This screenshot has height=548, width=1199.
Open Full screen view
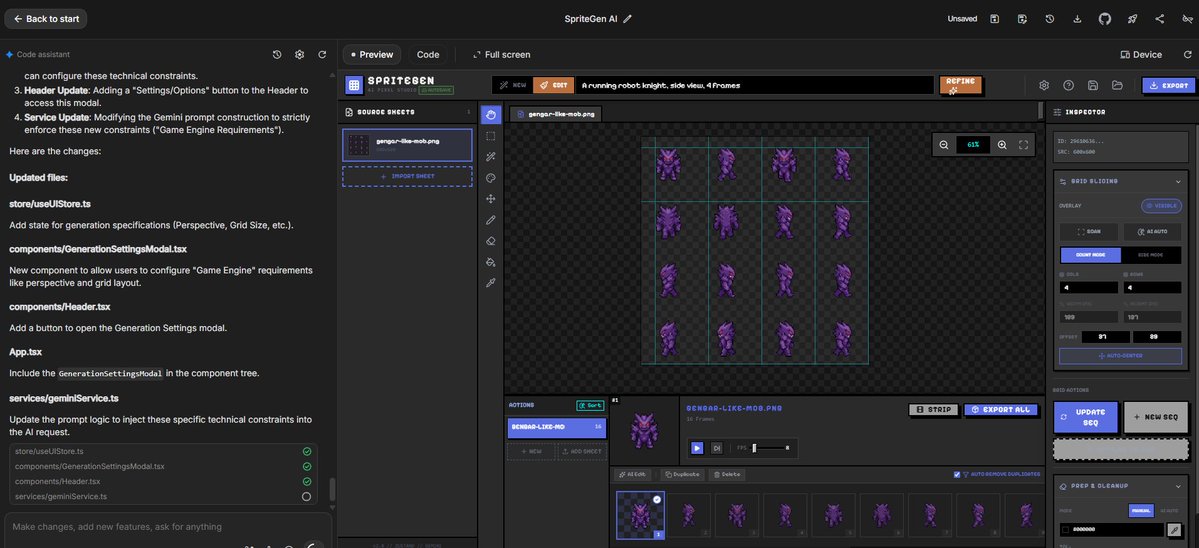(502, 55)
